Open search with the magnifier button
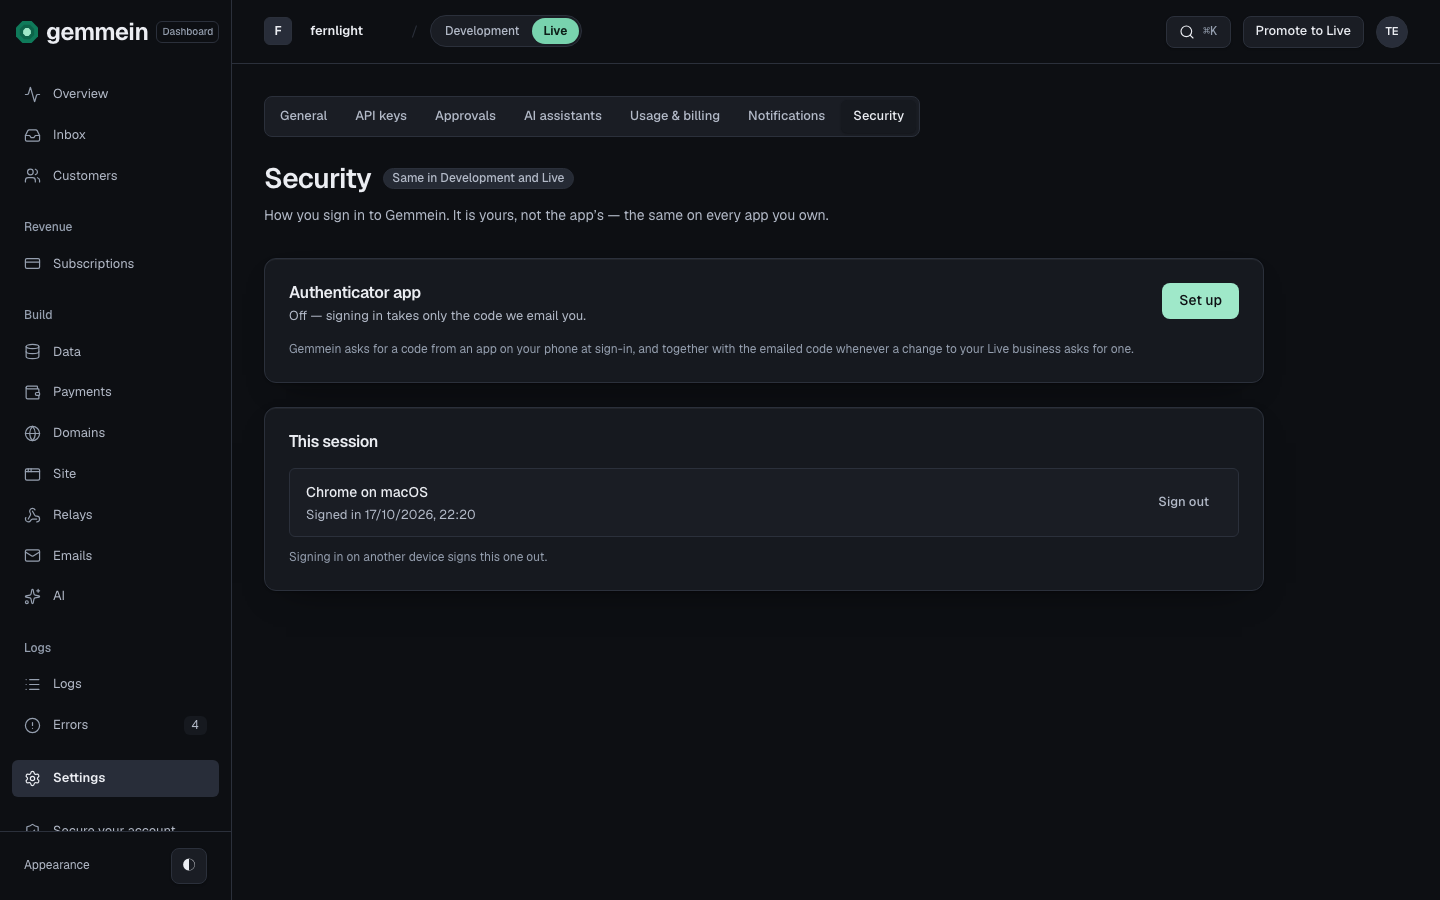 [x=1198, y=32]
